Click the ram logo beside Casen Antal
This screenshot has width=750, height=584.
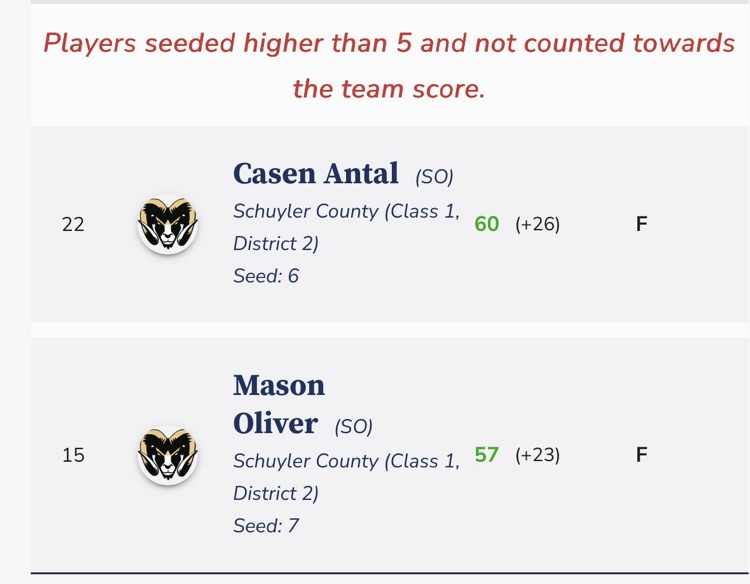click(x=167, y=224)
